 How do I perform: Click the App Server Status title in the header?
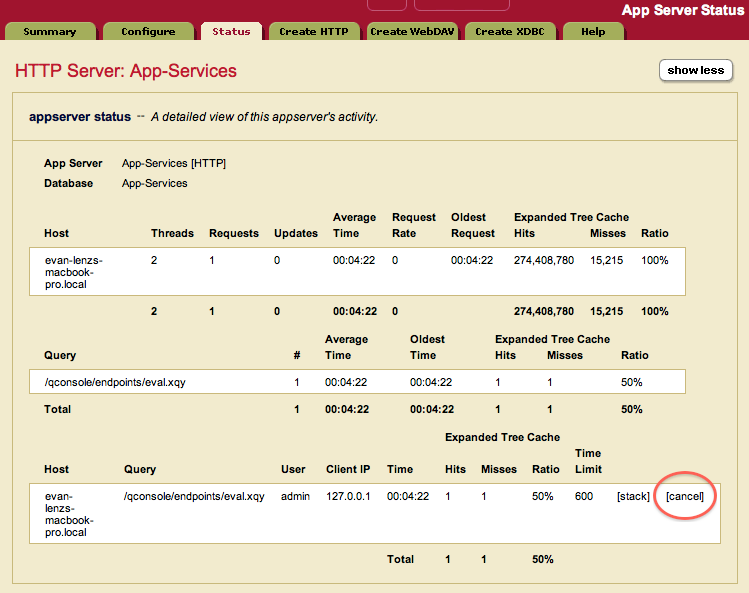click(683, 10)
